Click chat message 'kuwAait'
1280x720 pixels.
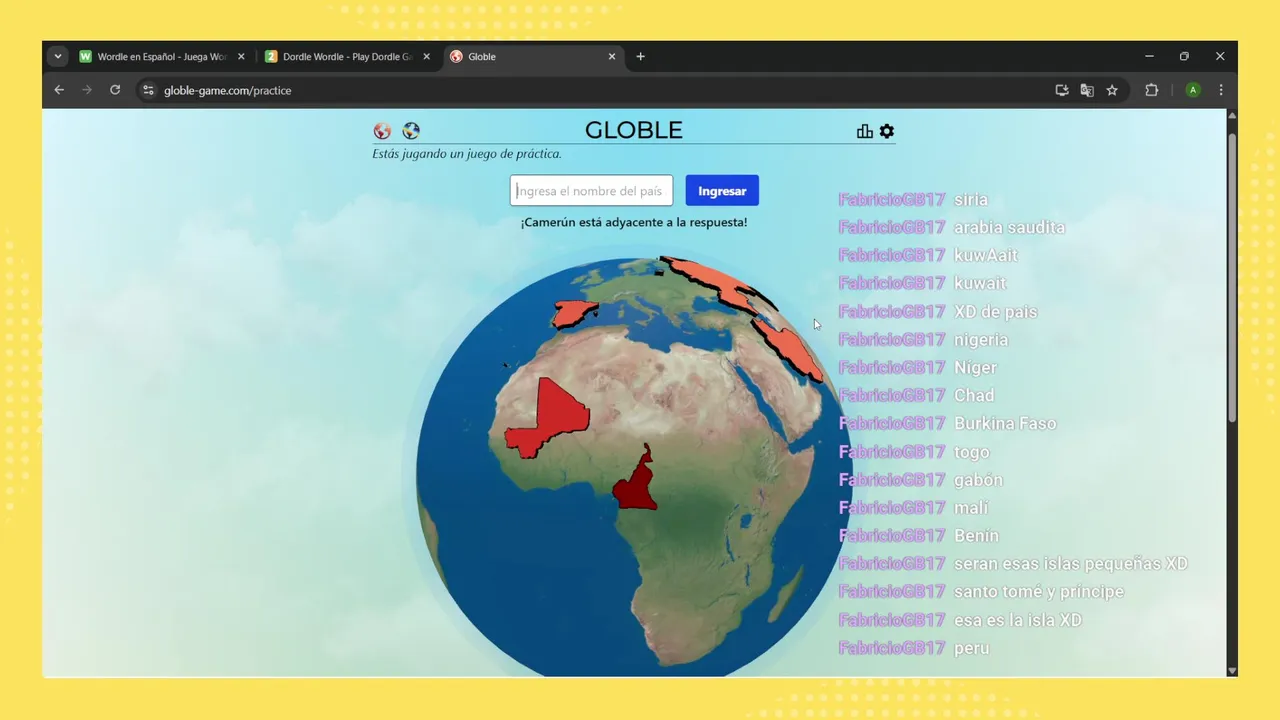click(x=986, y=256)
